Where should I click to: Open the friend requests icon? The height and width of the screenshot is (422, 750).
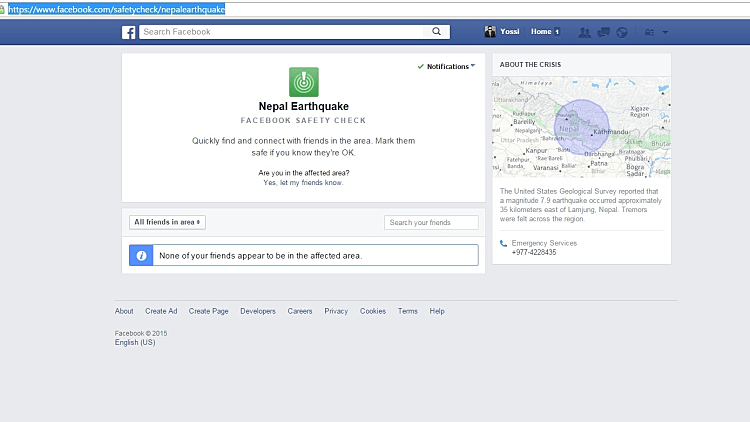(584, 32)
